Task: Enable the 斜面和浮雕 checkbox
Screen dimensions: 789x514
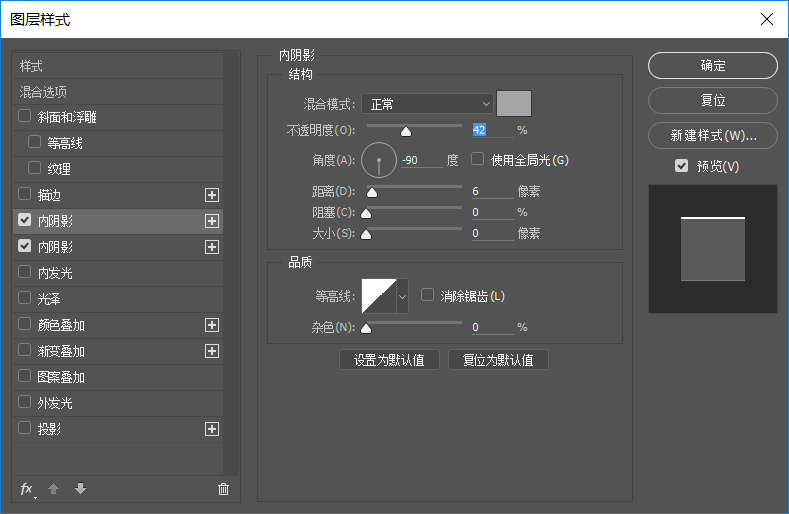Action: tap(25, 117)
